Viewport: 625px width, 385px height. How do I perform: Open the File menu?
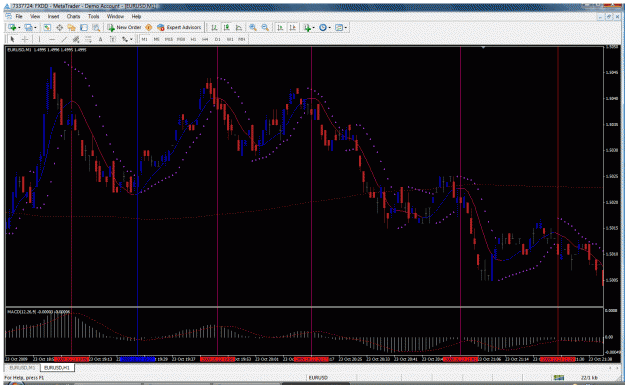click(x=19, y=16)
